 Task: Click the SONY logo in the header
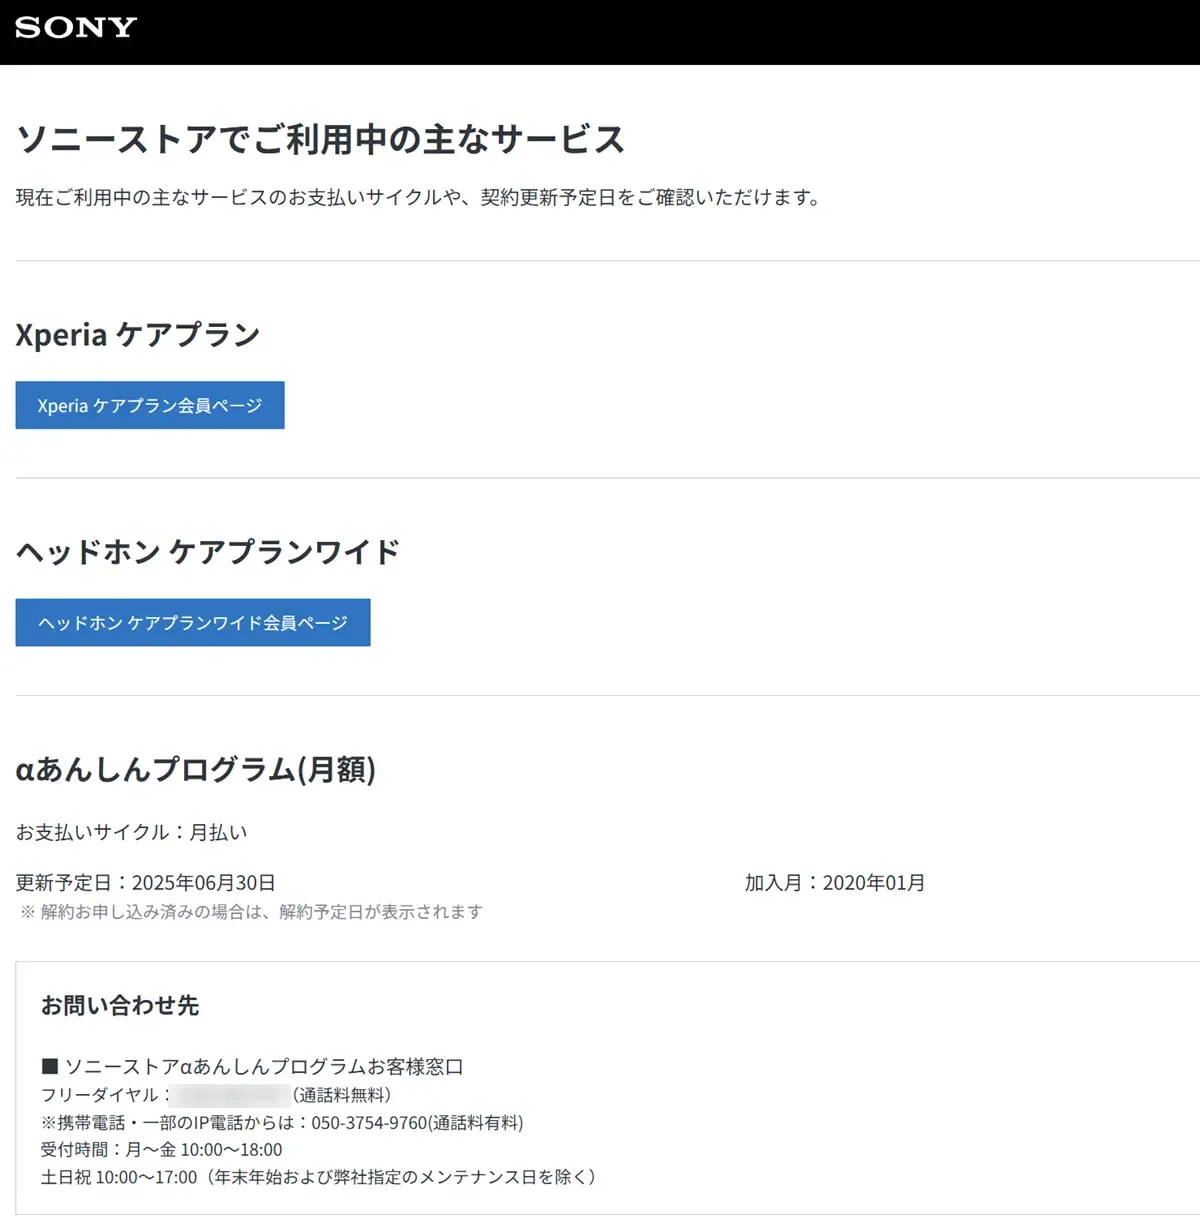(x=76, y=27)
